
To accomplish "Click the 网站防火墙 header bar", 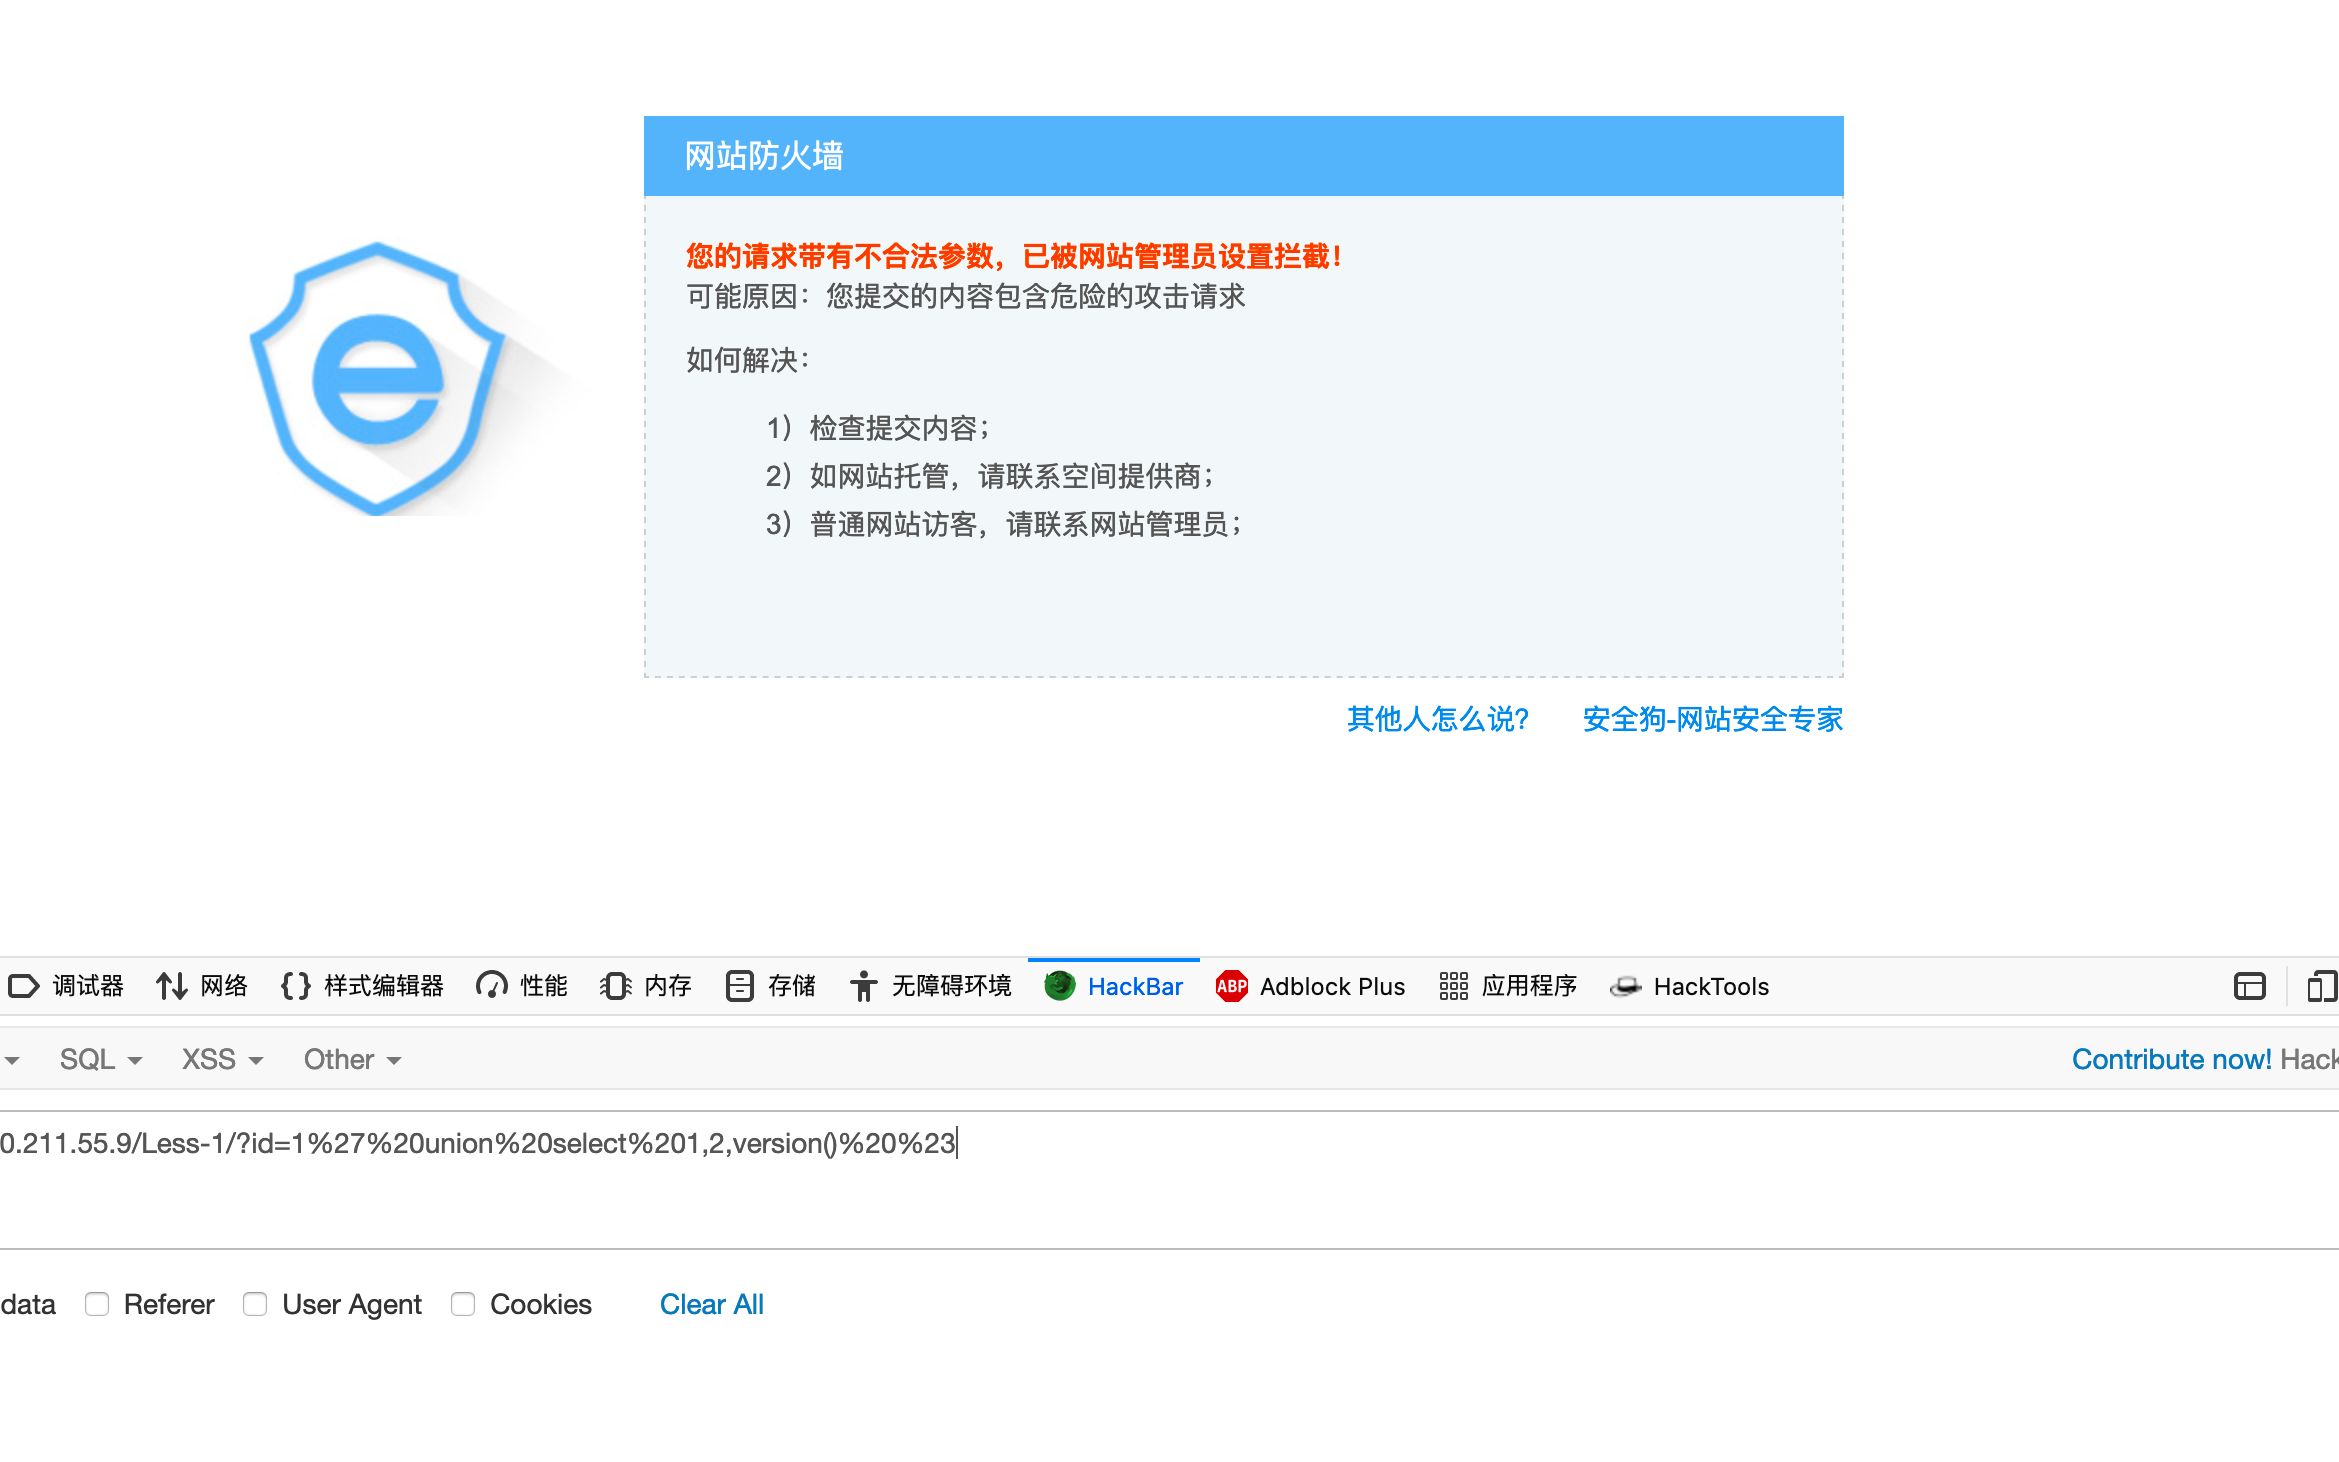I will point(1243,156).
